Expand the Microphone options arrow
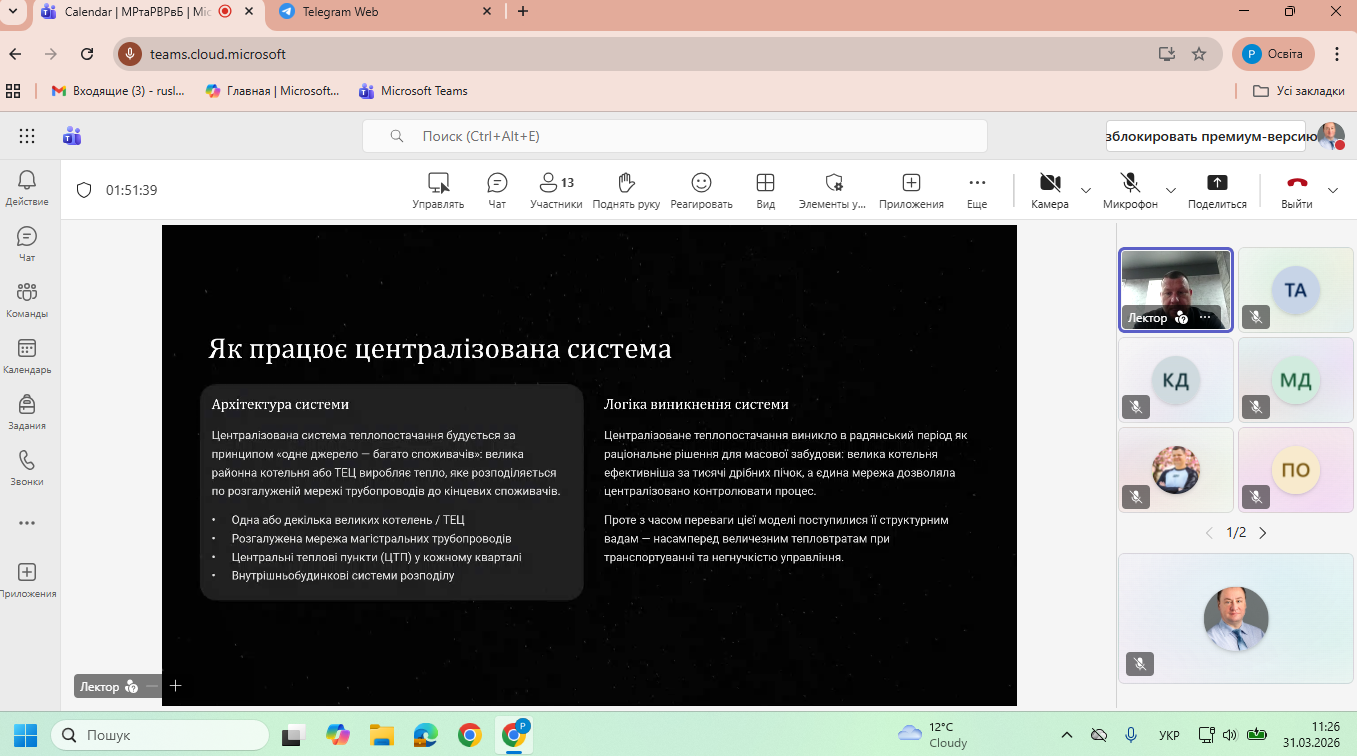The width and height of the screenshot is (1357, 756). [1171, 190]
